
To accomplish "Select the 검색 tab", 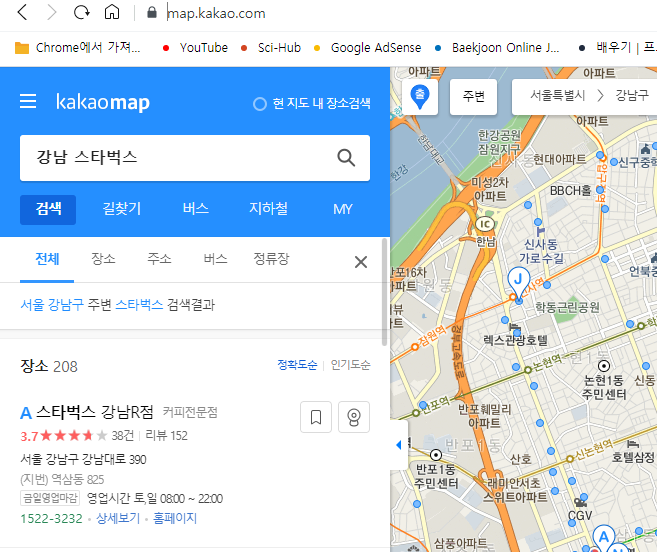I will click(x=48, y=210).
